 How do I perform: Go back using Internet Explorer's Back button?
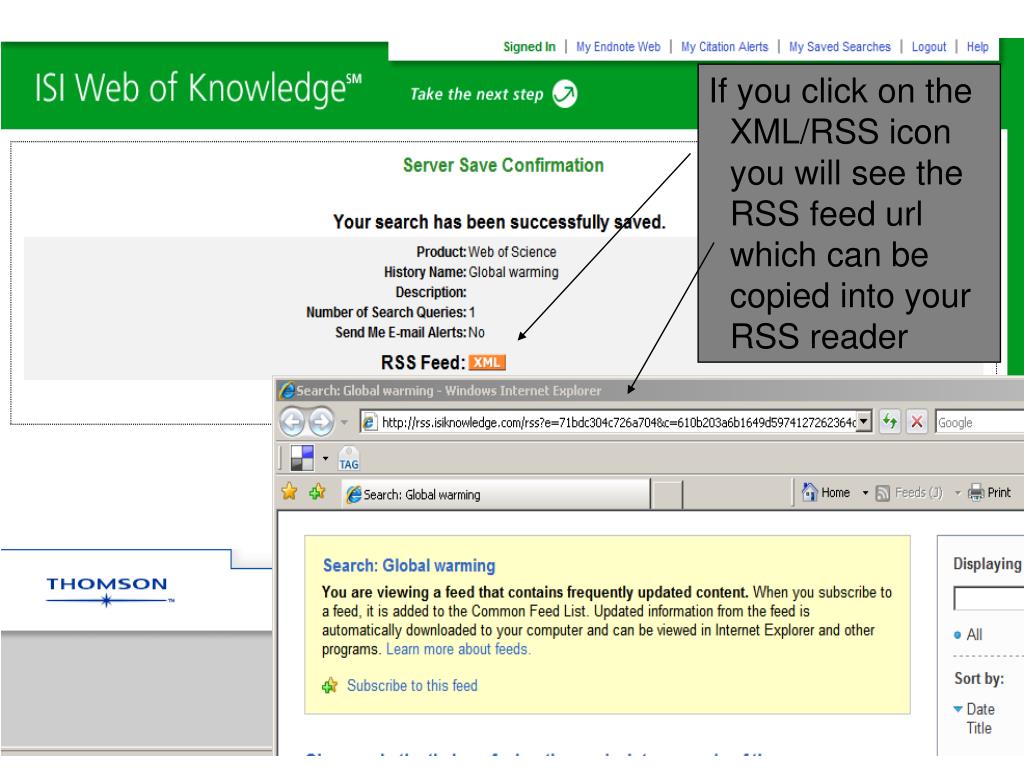(293, 422)
